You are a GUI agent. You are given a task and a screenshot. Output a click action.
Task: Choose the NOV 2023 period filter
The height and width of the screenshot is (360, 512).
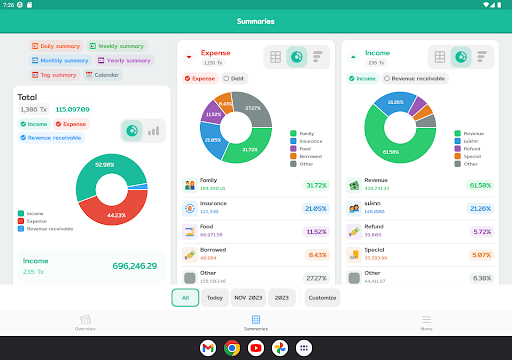[248, 298]
